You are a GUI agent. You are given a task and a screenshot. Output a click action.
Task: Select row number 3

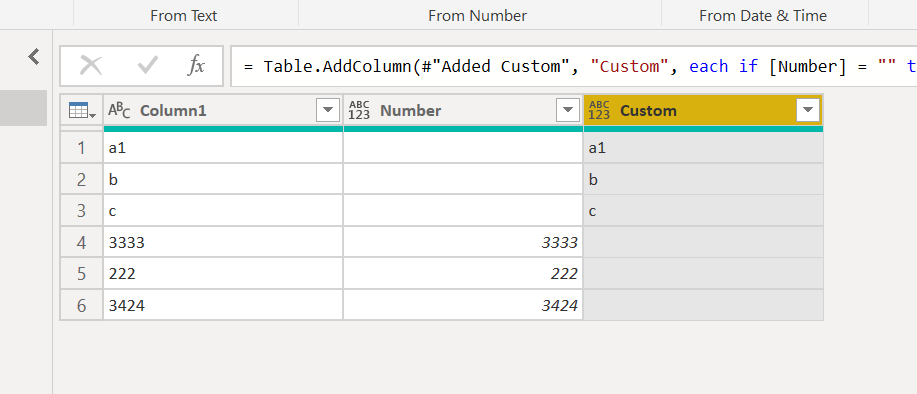[81, 210]
